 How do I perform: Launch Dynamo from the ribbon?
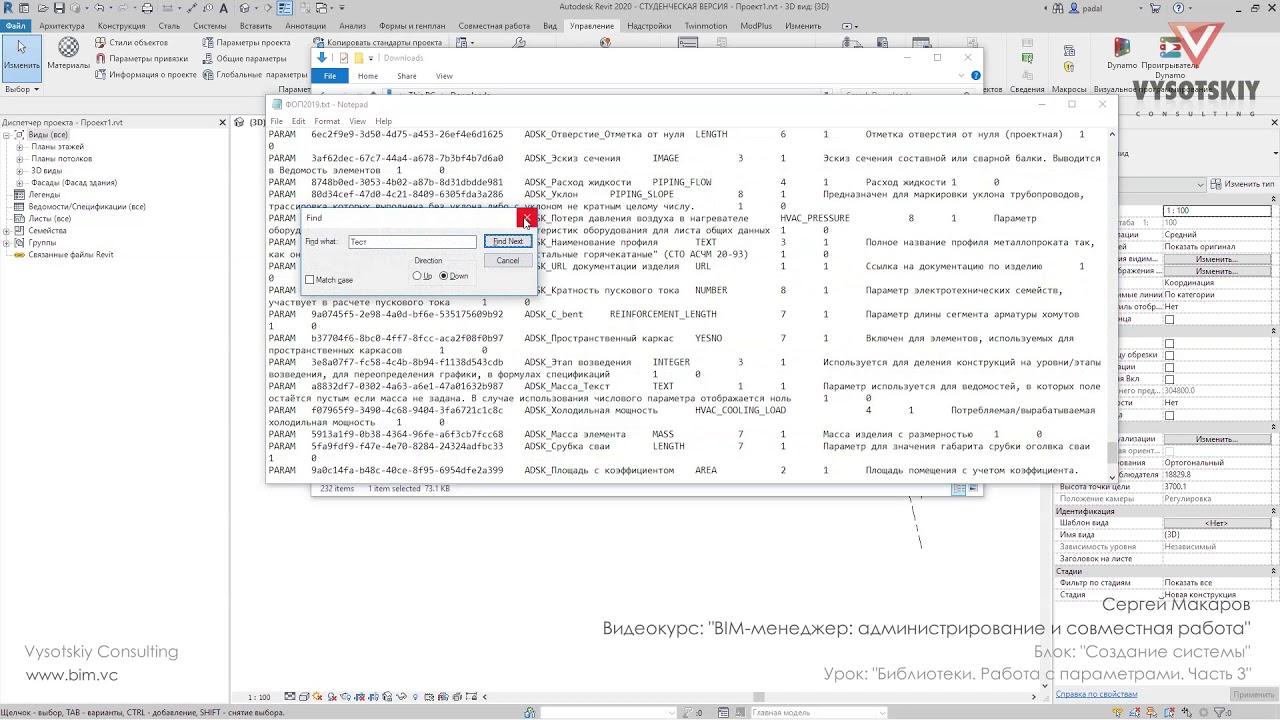coord(1122,55)
